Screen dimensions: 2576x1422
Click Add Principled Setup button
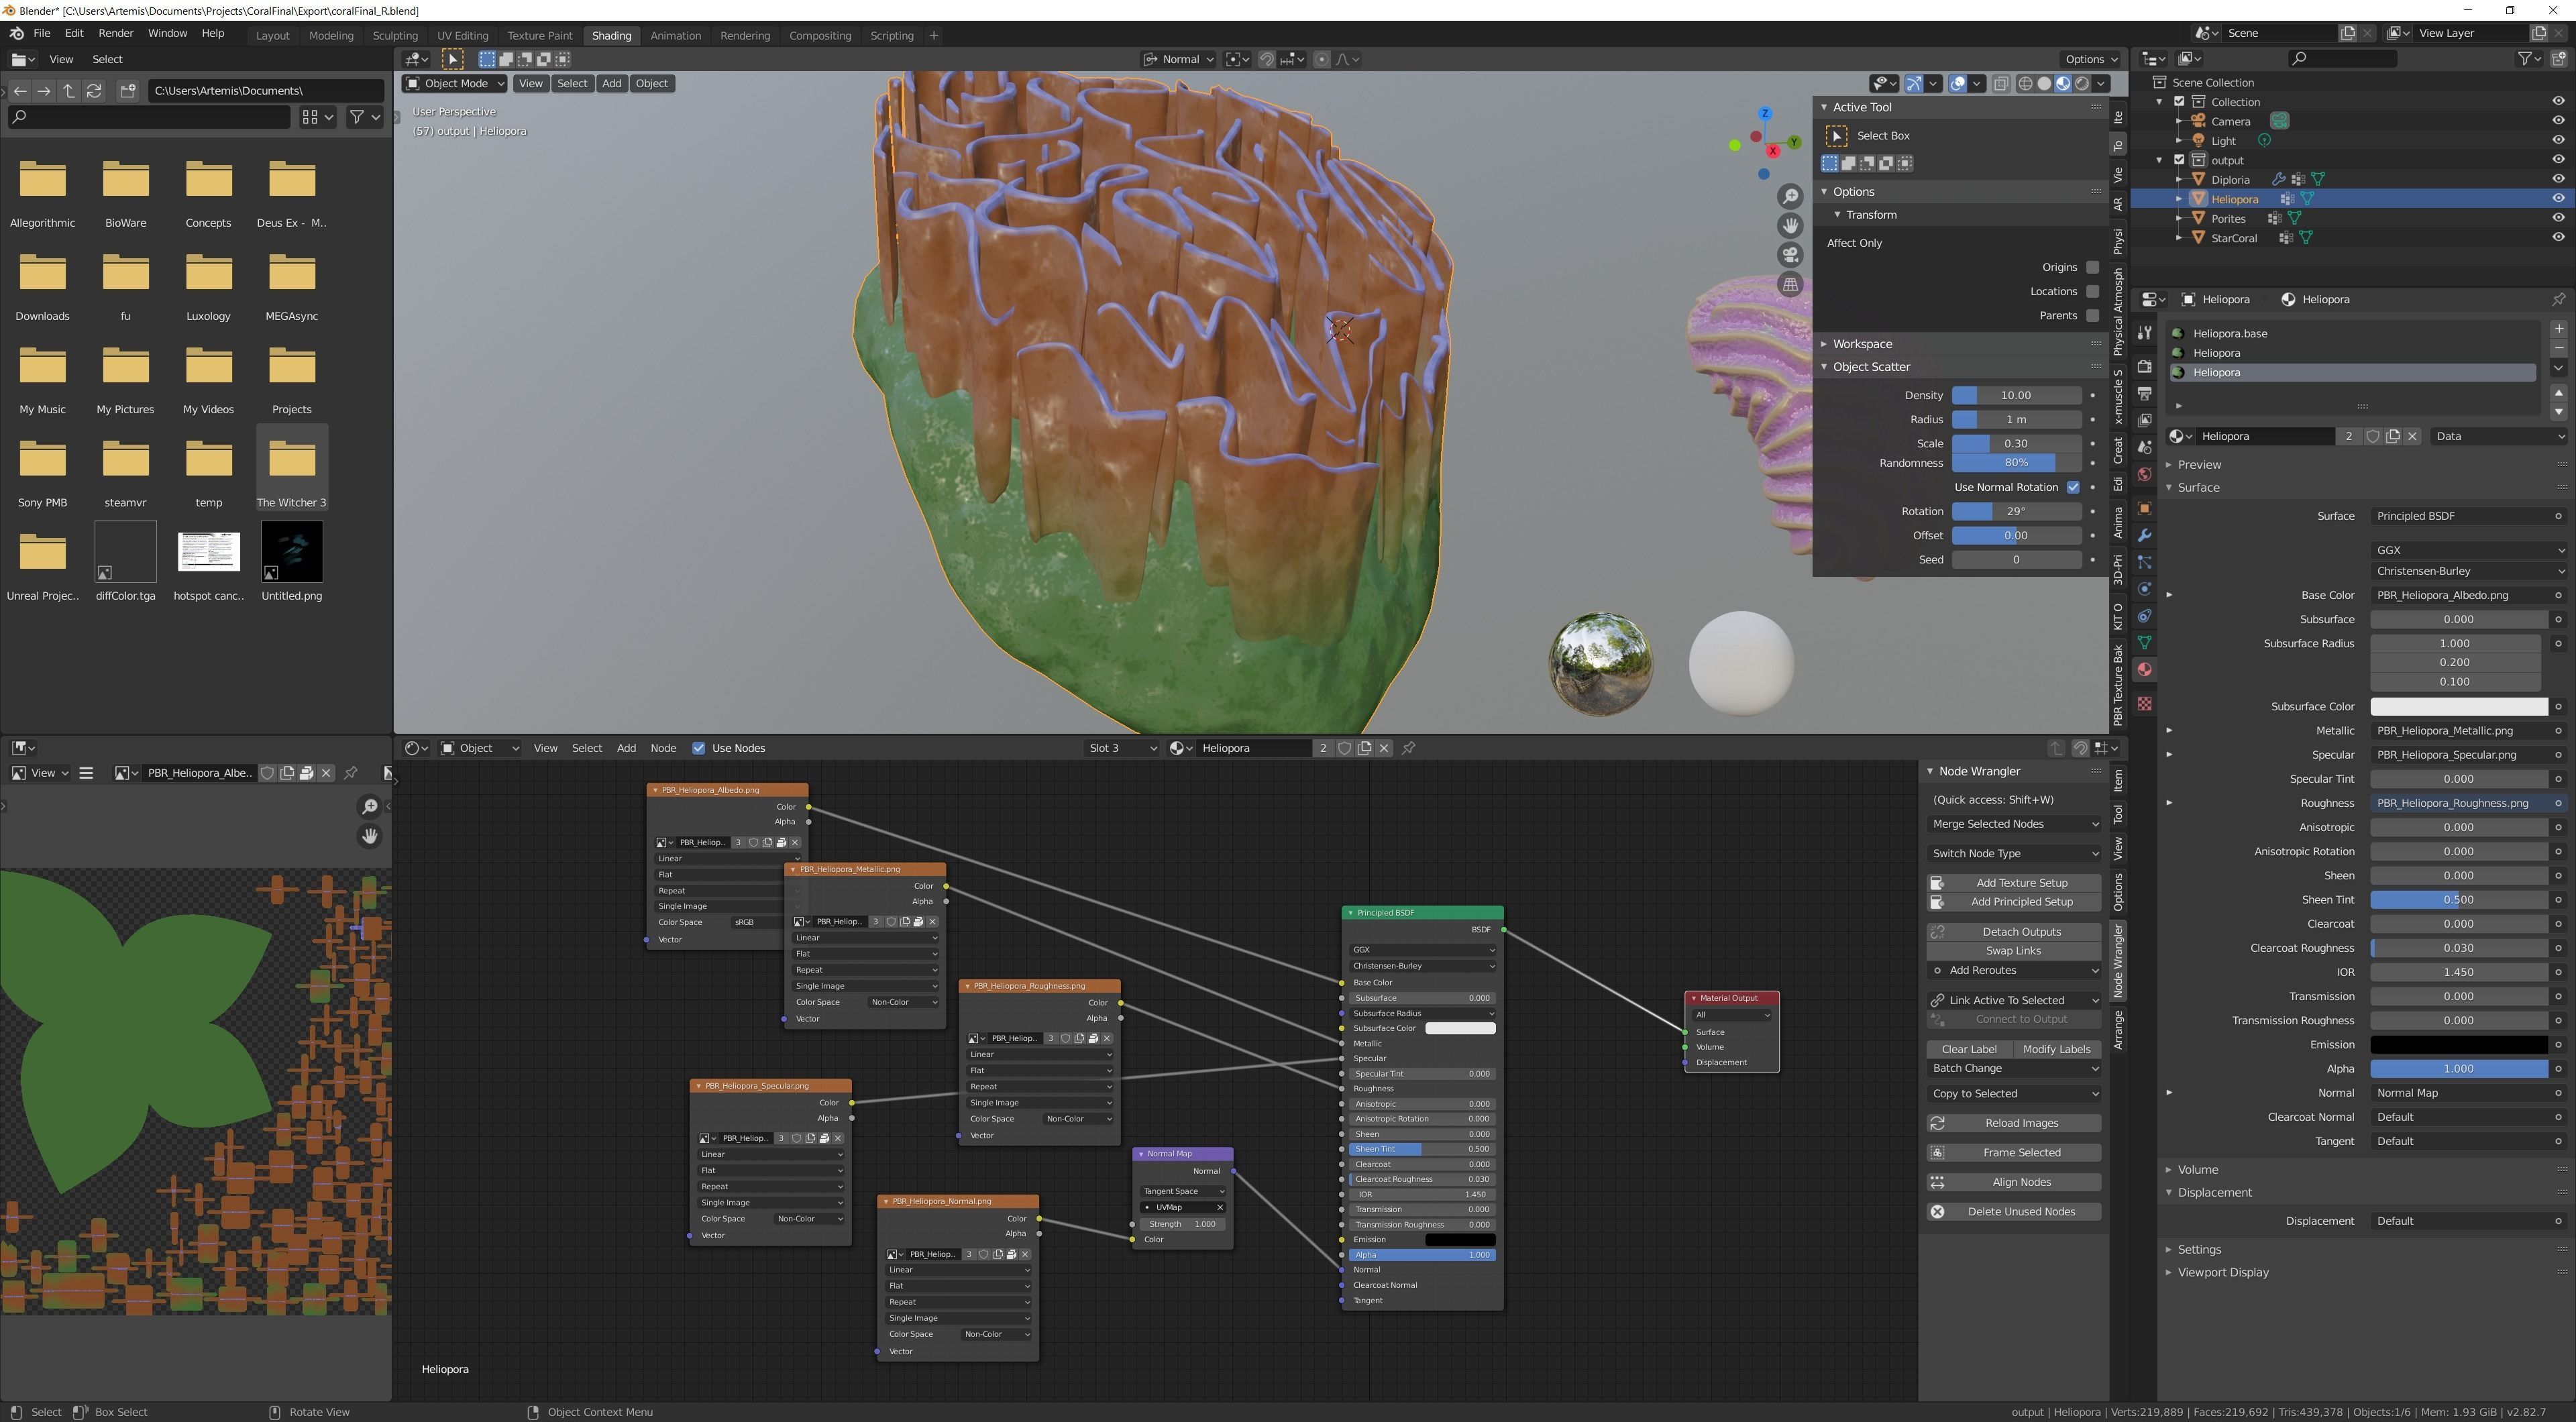[2014, 902]
